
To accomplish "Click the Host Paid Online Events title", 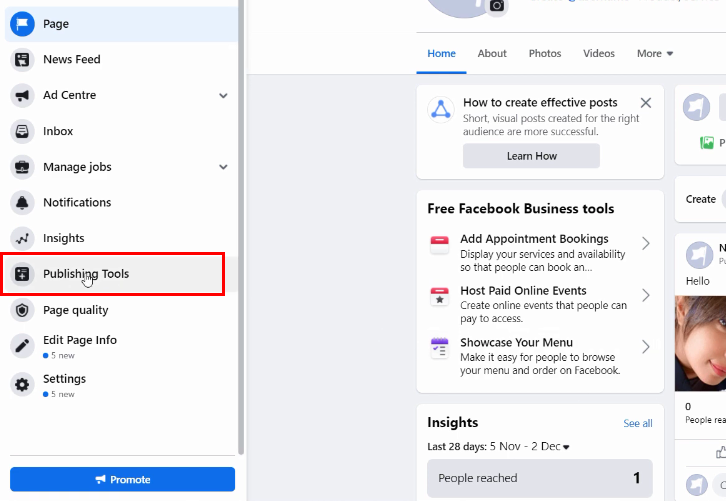I will pos(523,291).
